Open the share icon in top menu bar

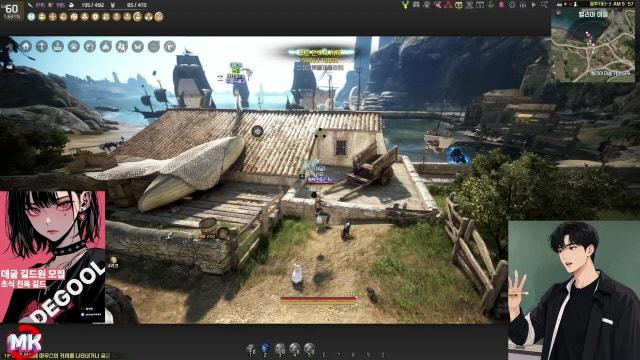coord(544,4)
